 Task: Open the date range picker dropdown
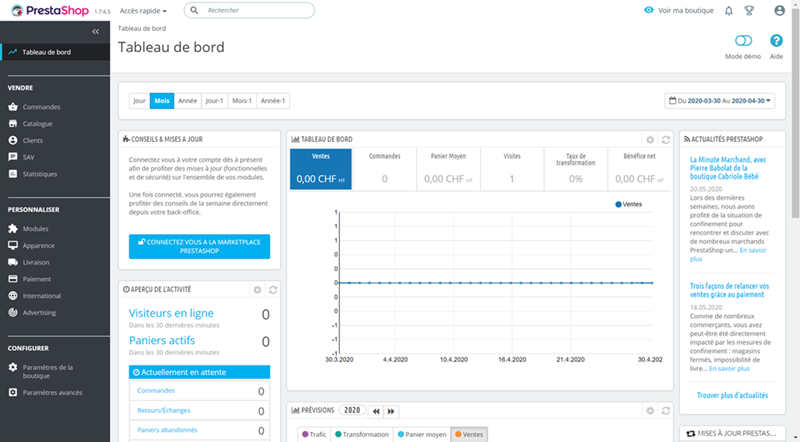(719, 101)
